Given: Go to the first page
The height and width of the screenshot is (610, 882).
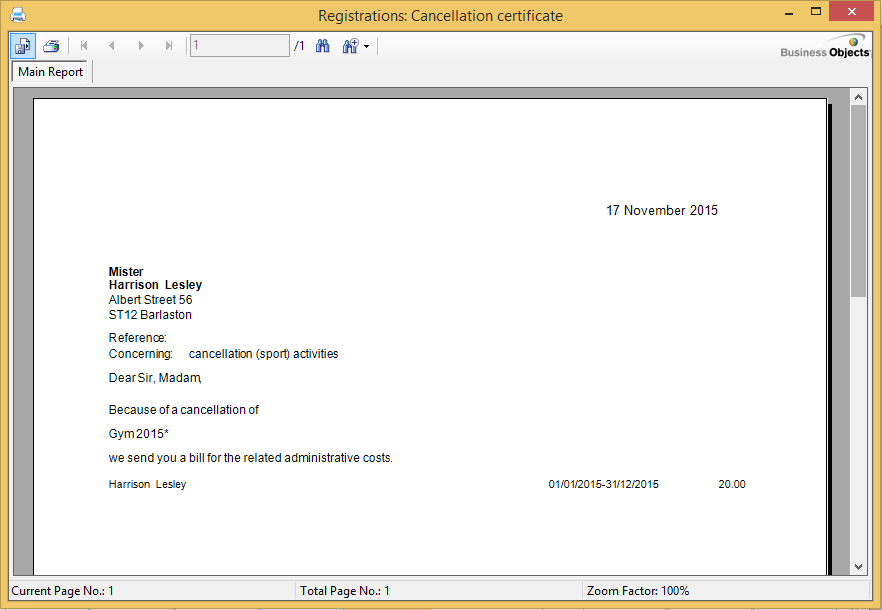Looking at the screenshot, I should 84,46.
